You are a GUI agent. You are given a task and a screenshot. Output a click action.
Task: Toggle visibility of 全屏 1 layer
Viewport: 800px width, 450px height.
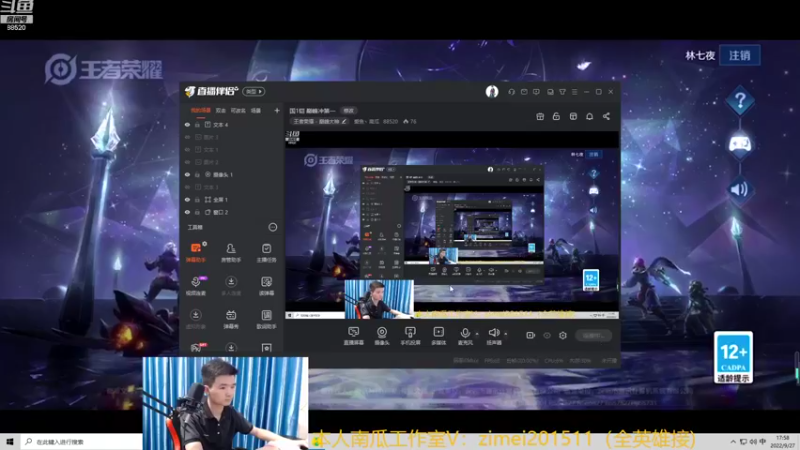point(187,199)
